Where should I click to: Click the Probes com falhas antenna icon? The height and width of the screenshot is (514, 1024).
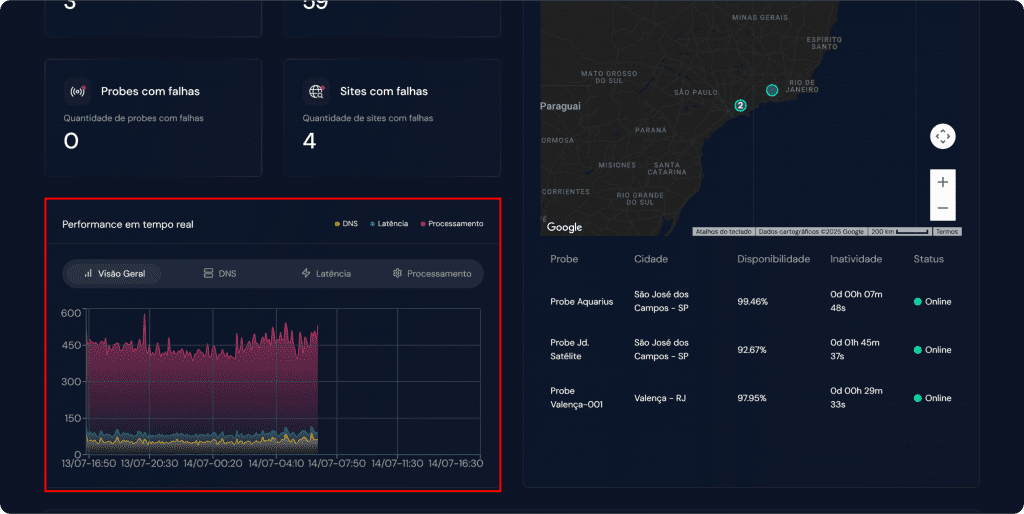[x=78, y=91]
